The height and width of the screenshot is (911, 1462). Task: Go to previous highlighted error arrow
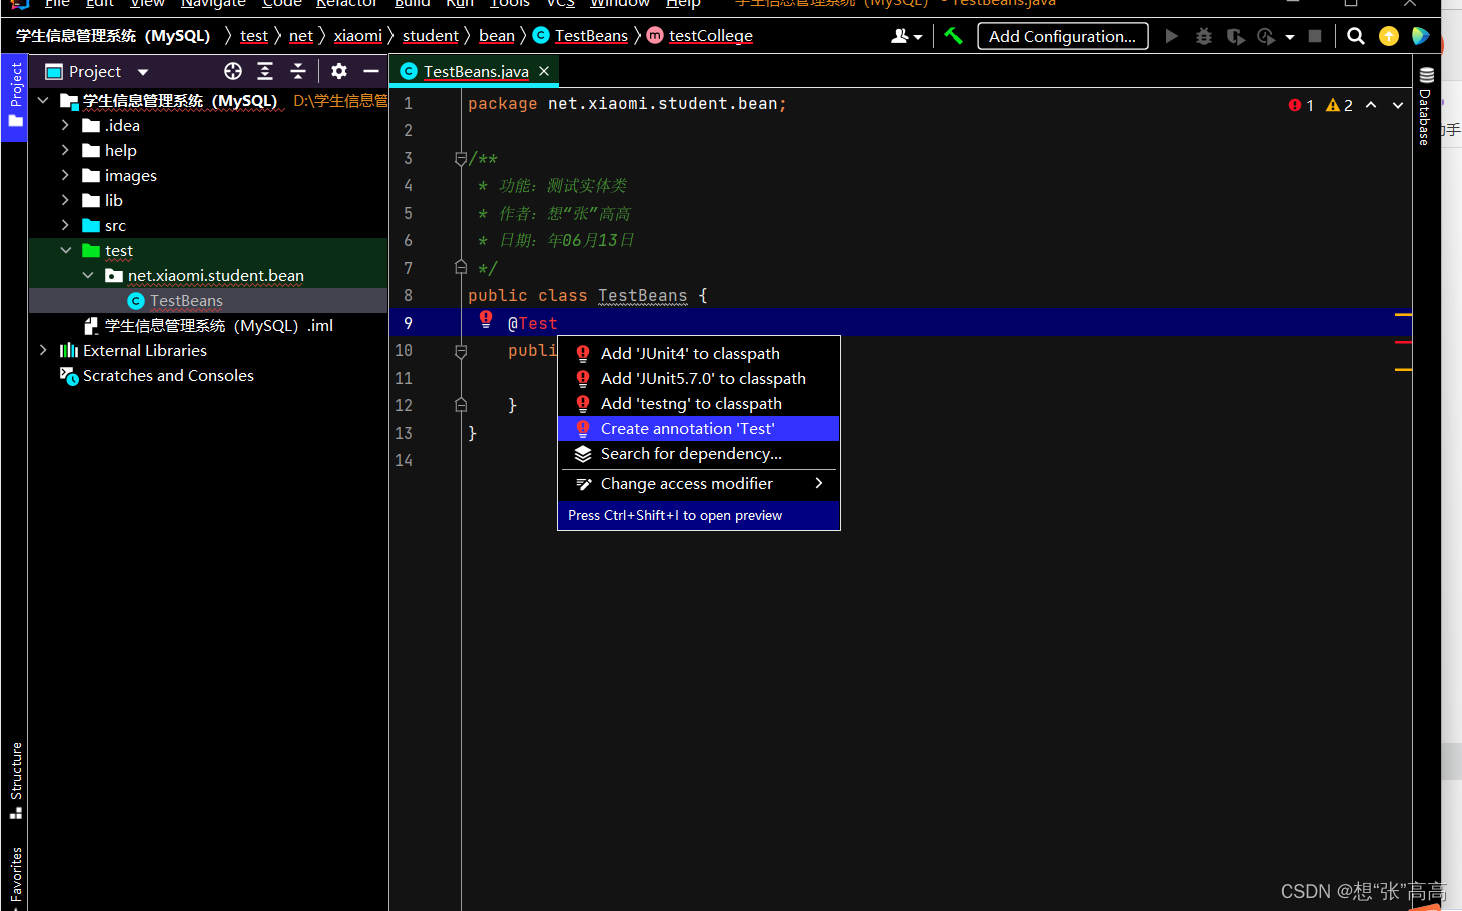point(1371,105)
